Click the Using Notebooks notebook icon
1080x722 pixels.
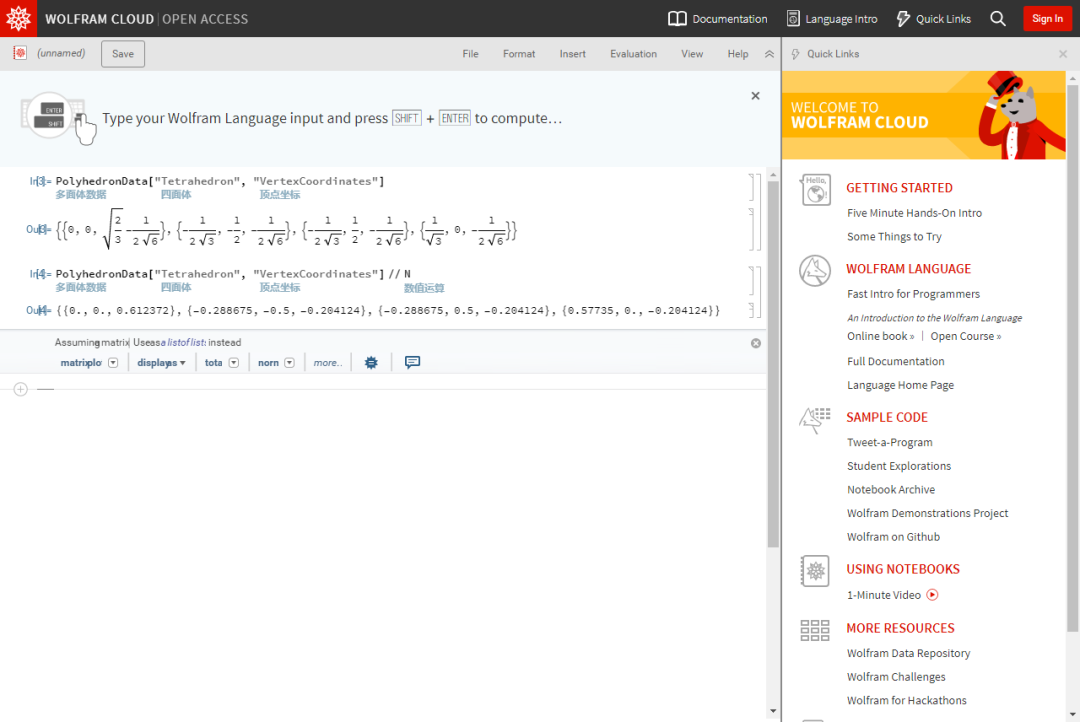(x=815, y=571)
